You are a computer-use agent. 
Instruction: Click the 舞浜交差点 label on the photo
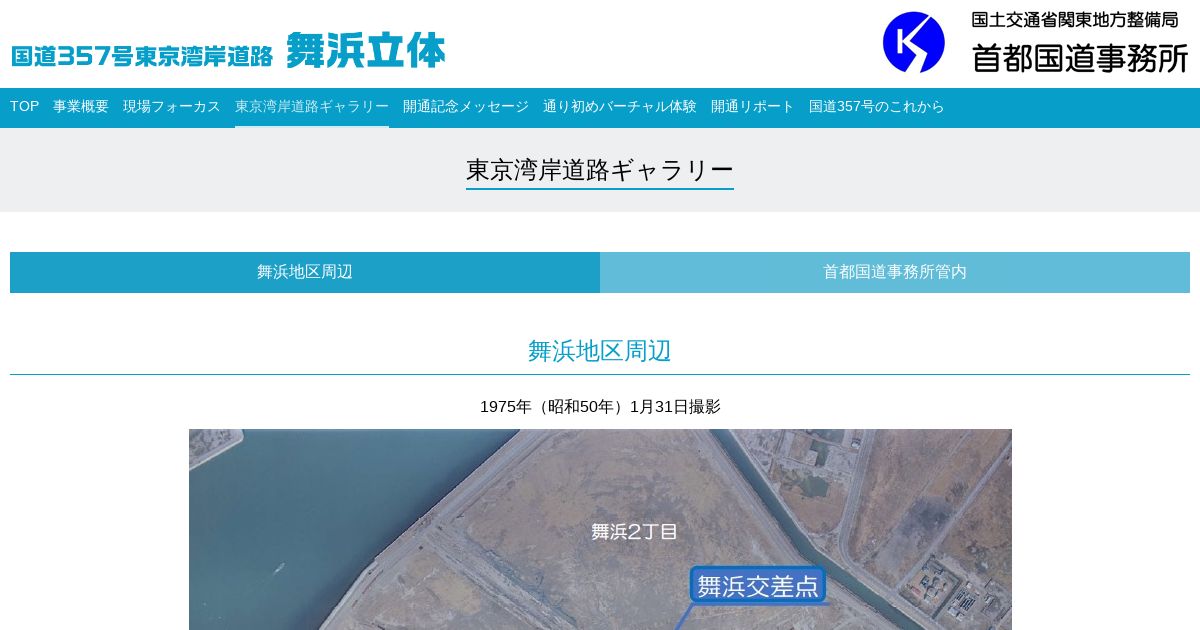(x=758, y=586)
